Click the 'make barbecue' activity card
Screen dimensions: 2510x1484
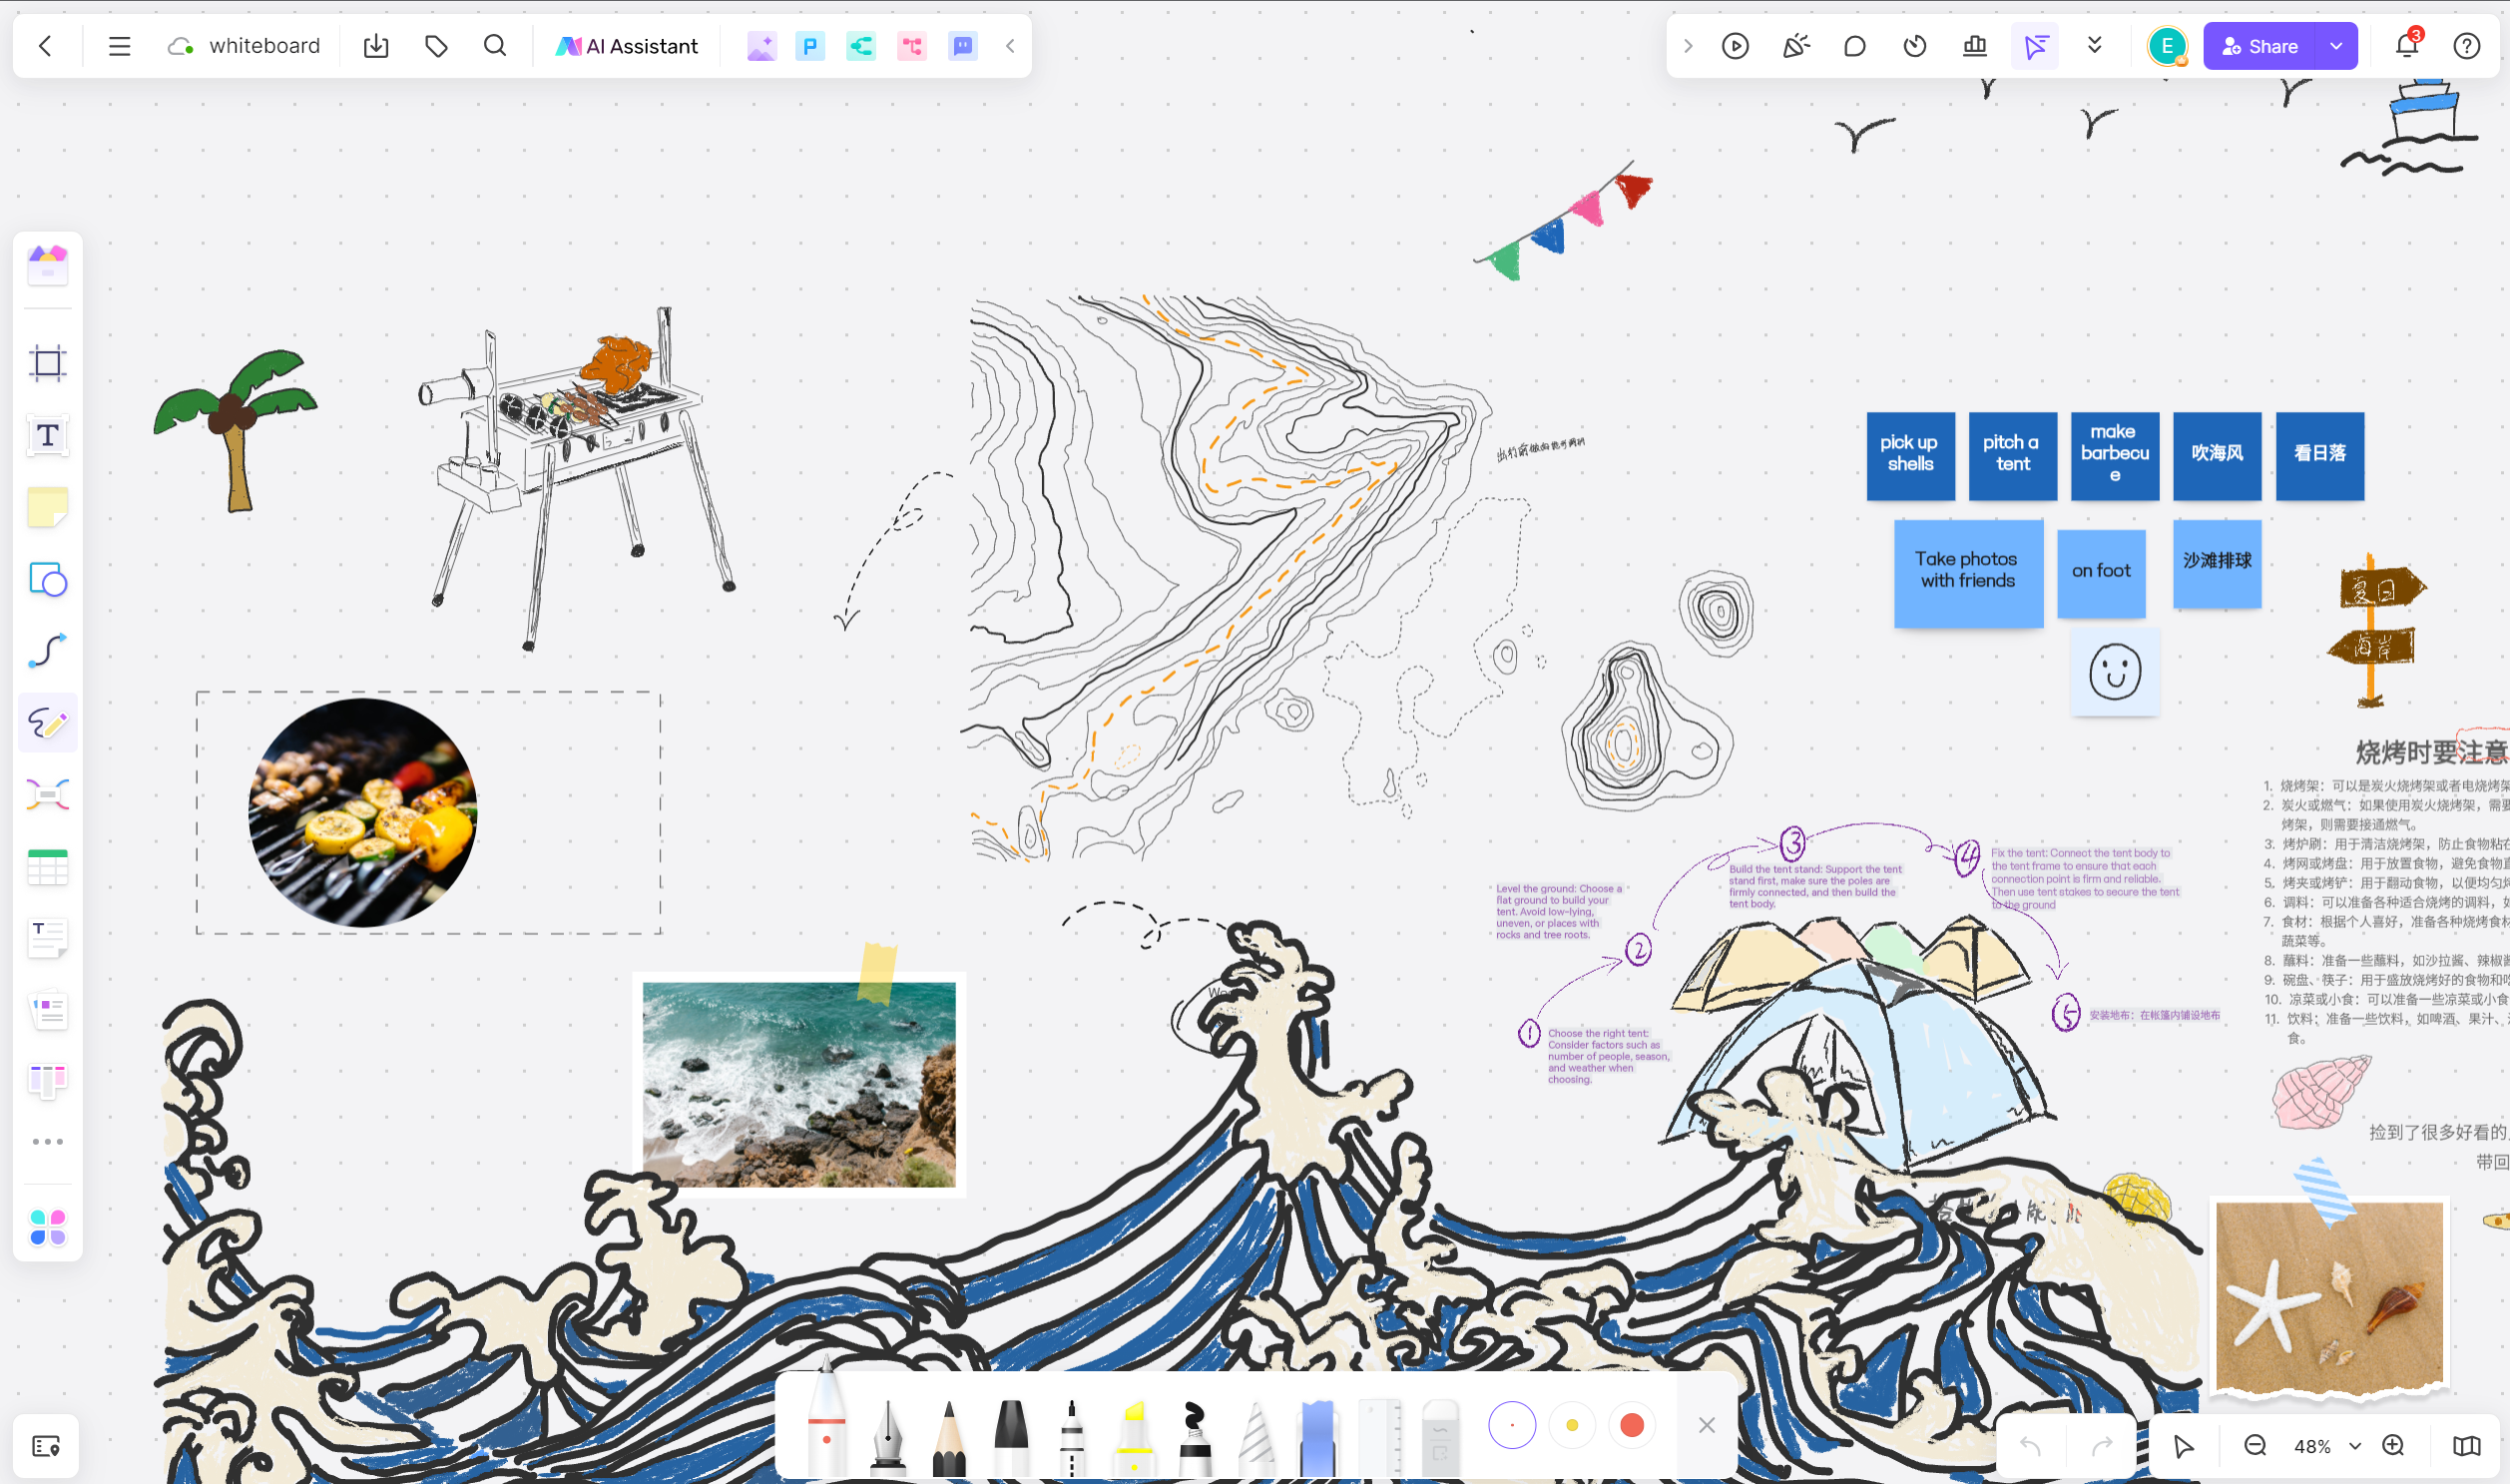2115,452
